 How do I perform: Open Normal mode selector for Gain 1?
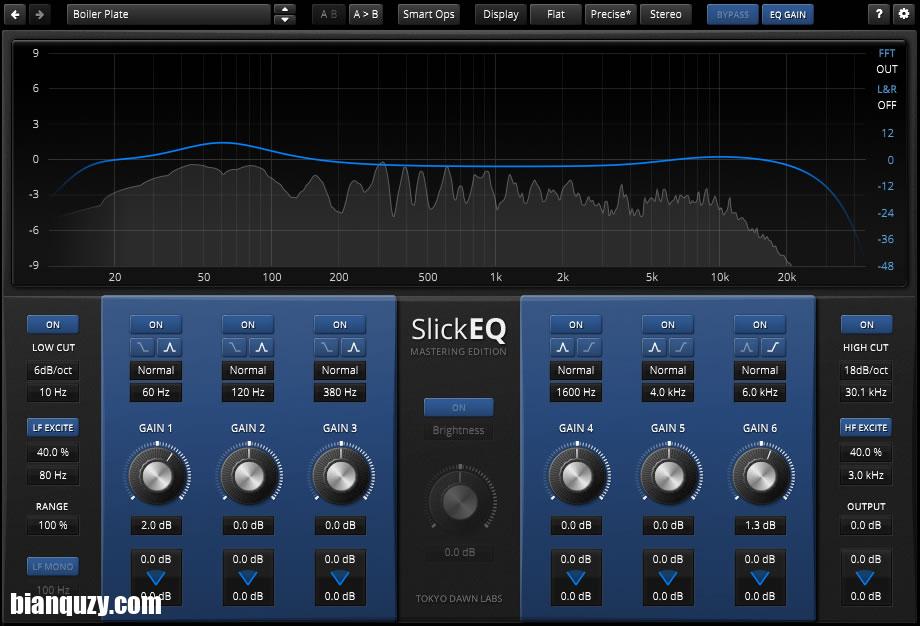pos(156,370)
